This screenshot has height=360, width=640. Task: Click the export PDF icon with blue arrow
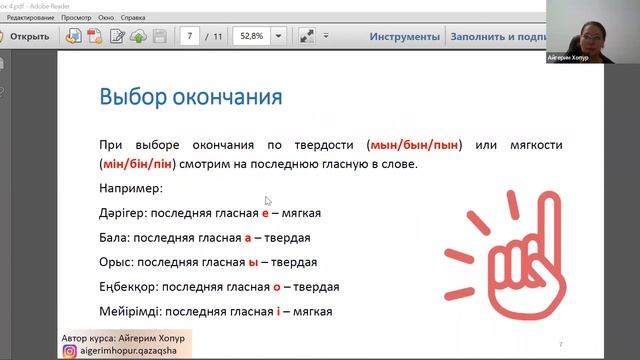tap(74, 36)
